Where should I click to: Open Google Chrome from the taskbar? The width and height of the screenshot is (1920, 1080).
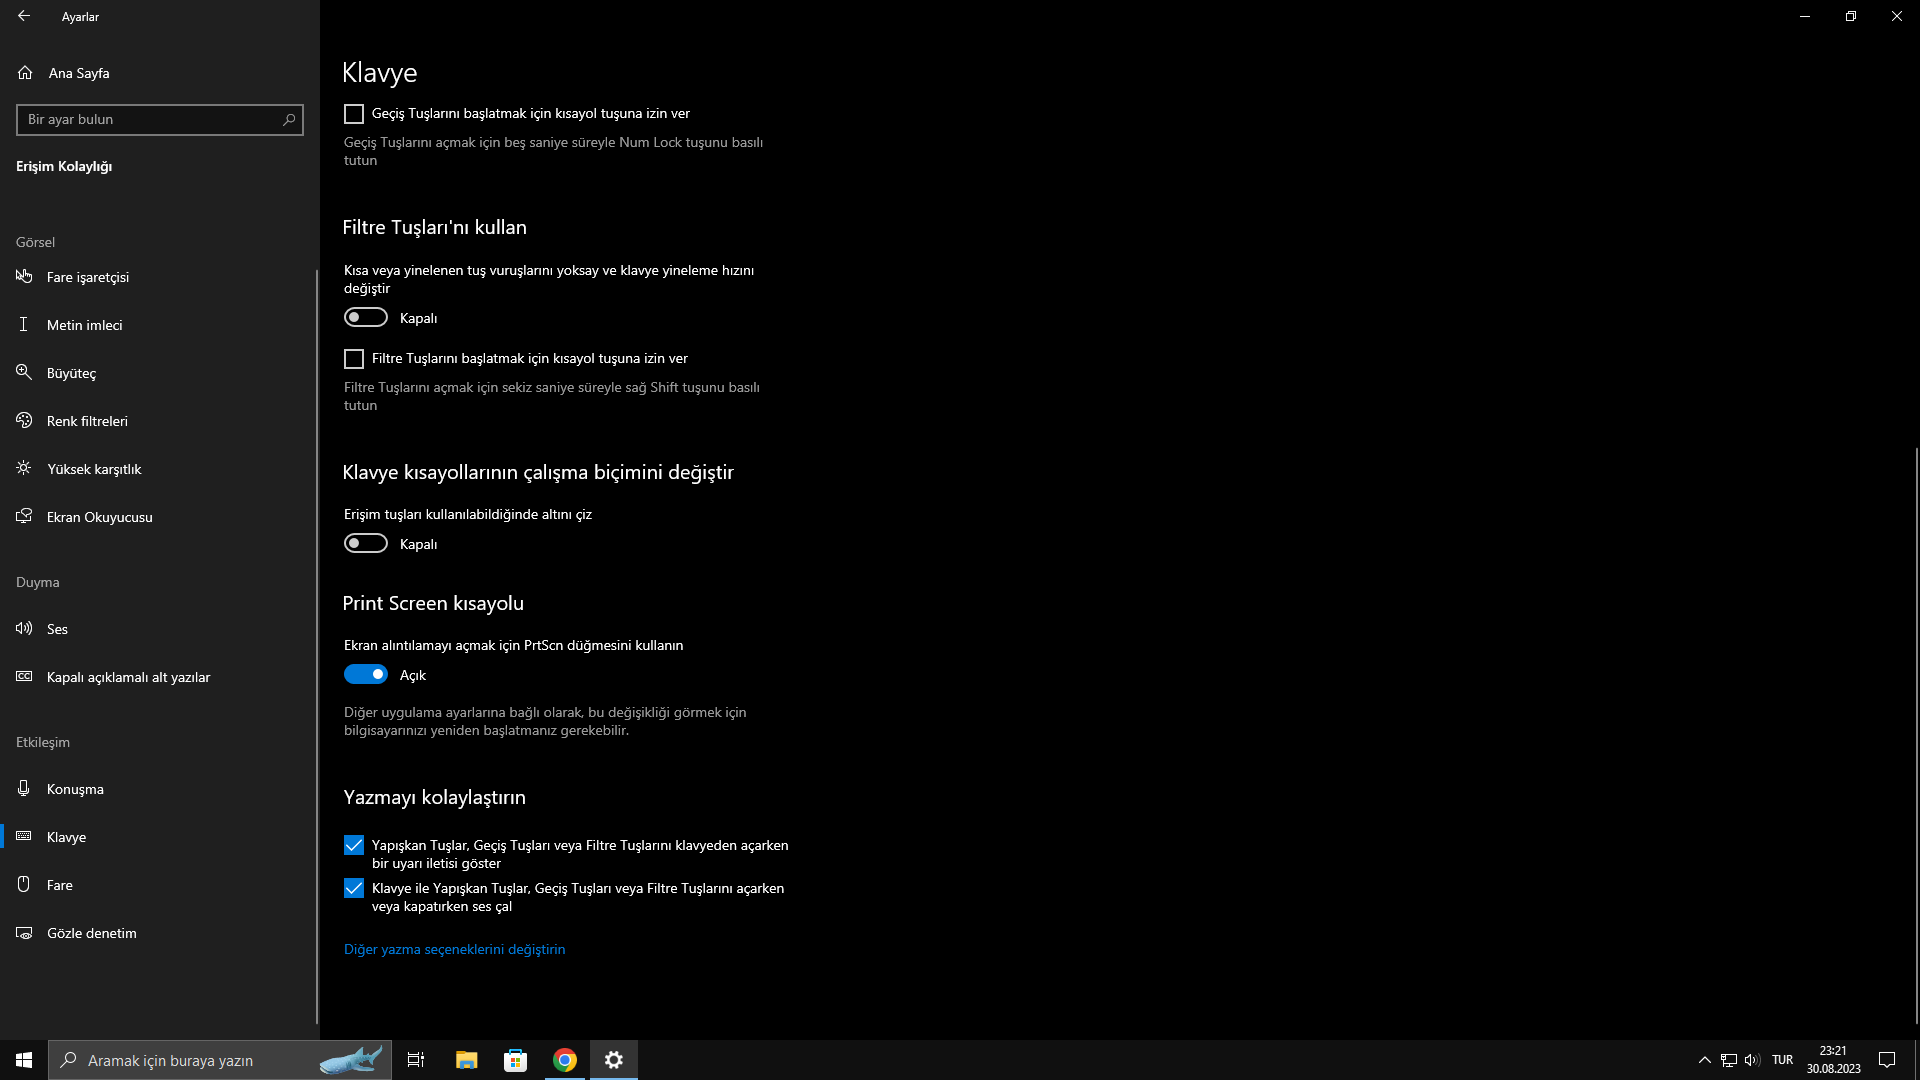pos(565,1060)
